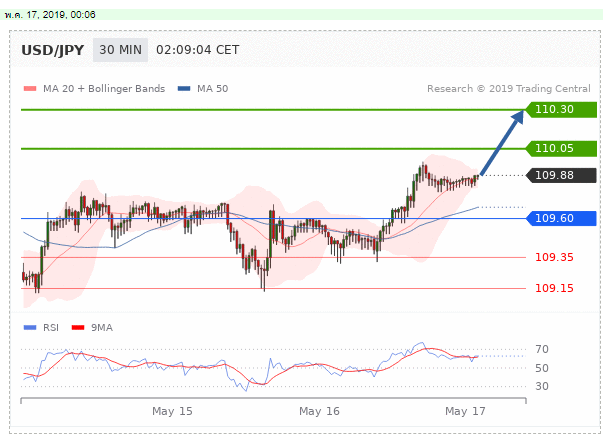Click the black 109.88 current price tag
This screenshot has width=603, height=441.
click(x=561, y=175)
